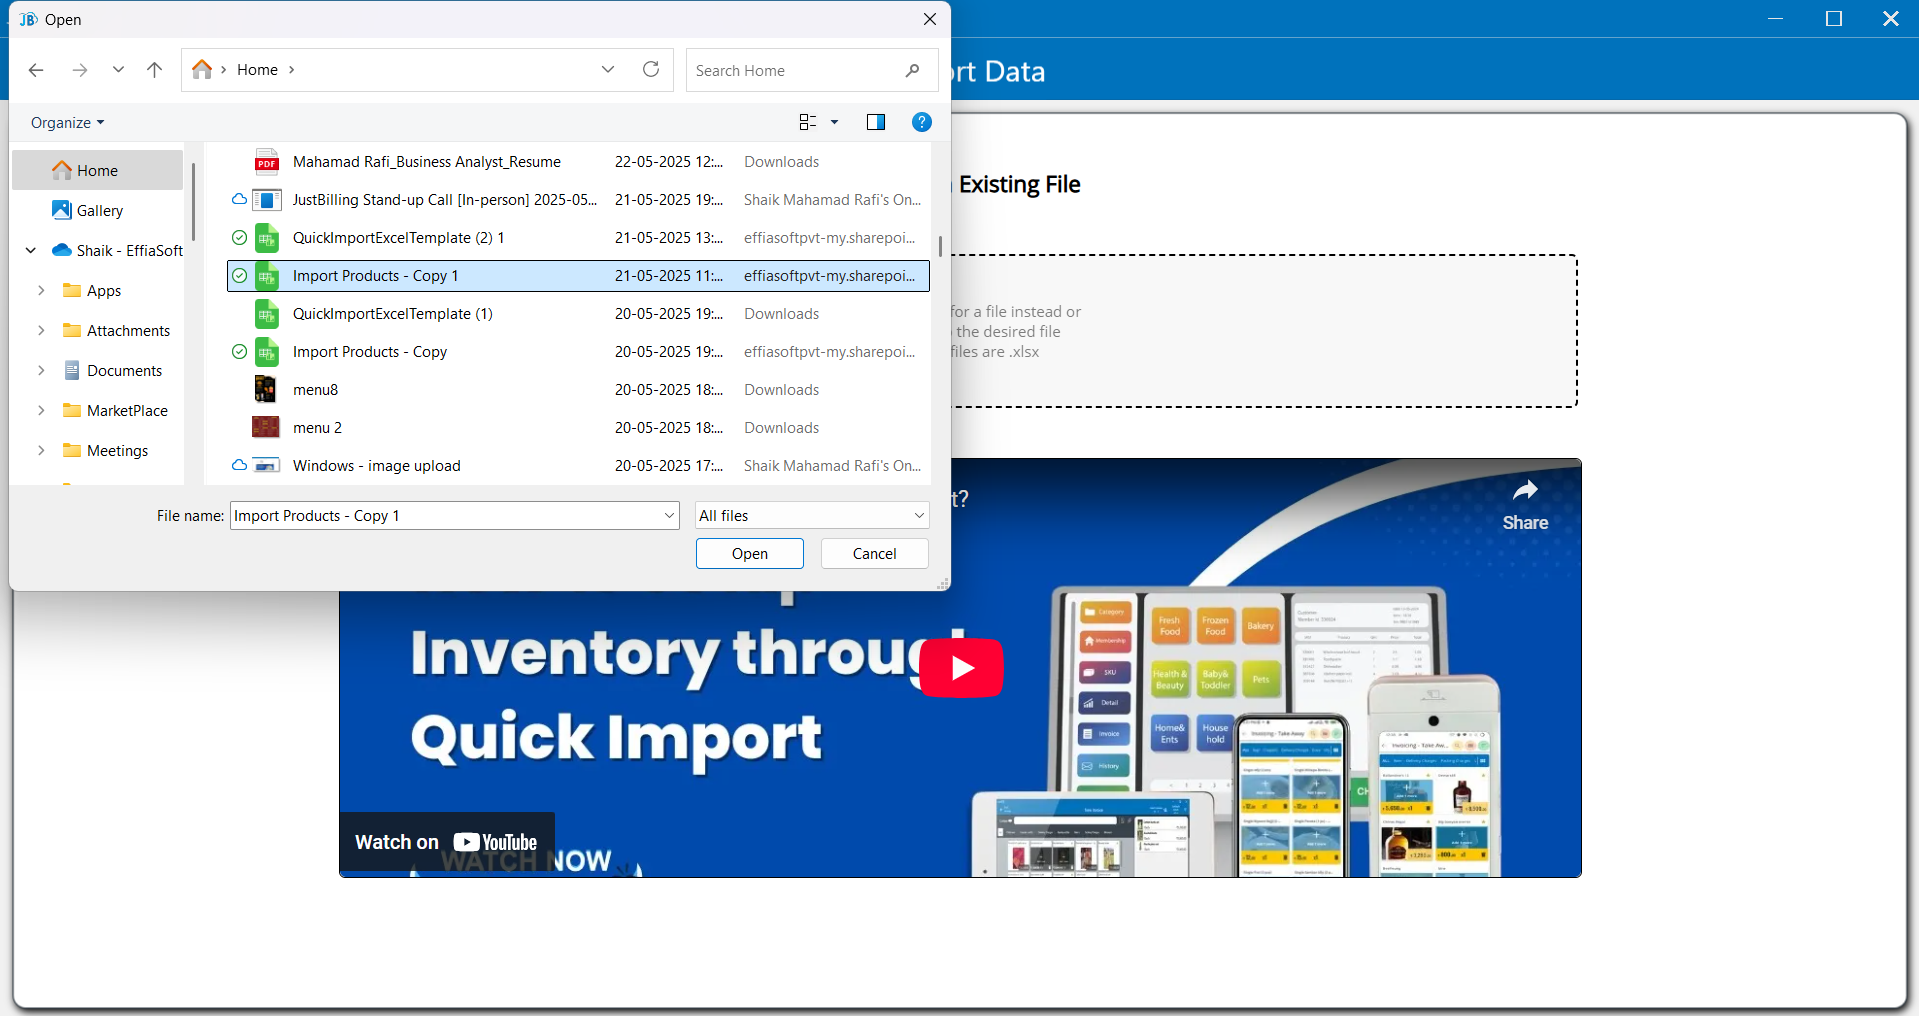The image size is (1919, 1016).
Task: Click the Back navigation arrow
Action: 36,70
